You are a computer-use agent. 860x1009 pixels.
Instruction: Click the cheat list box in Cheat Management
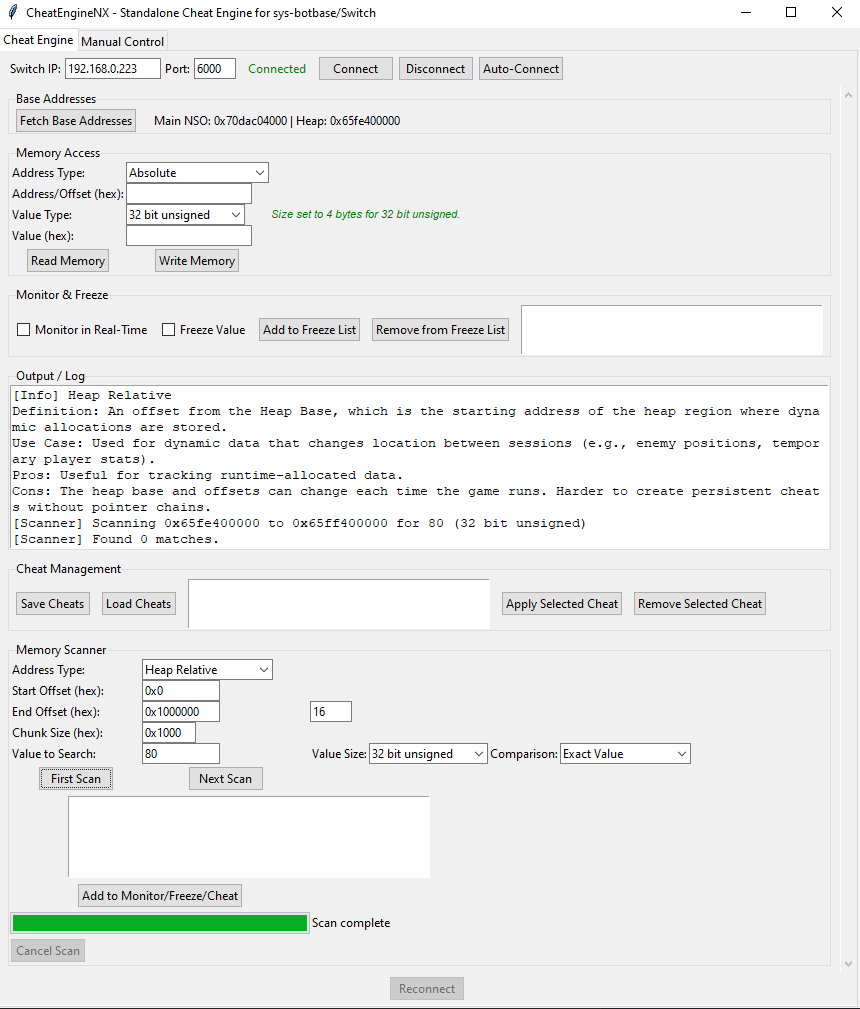coord(339,604)
